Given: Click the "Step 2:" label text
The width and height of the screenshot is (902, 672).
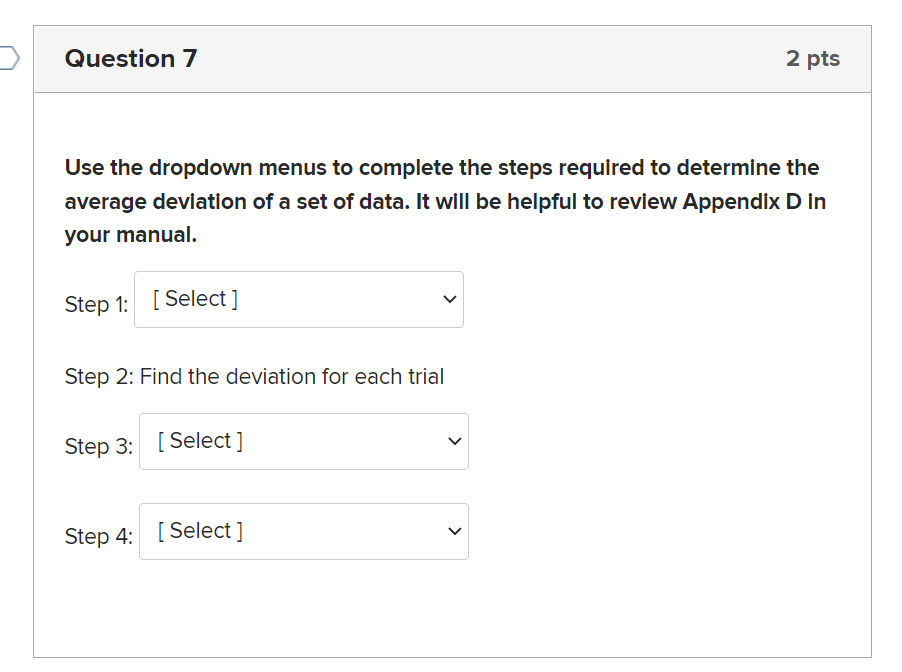Looking at the screenshot, I should click(99, 377).
